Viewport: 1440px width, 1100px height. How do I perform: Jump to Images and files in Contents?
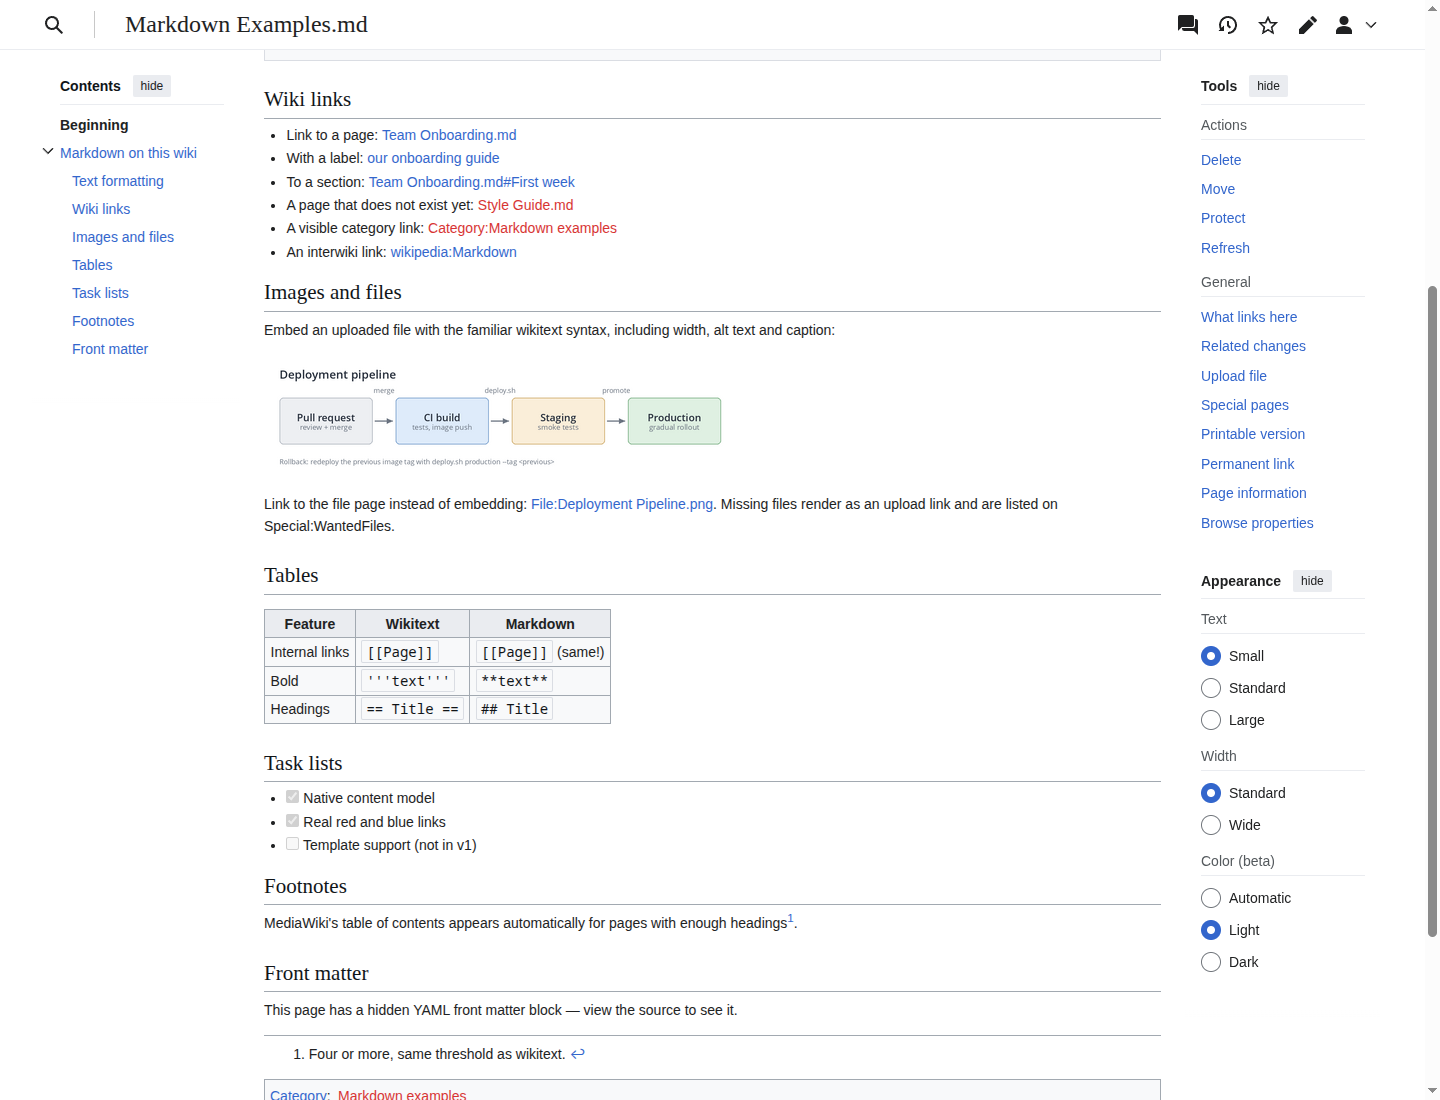pos(123,237)
